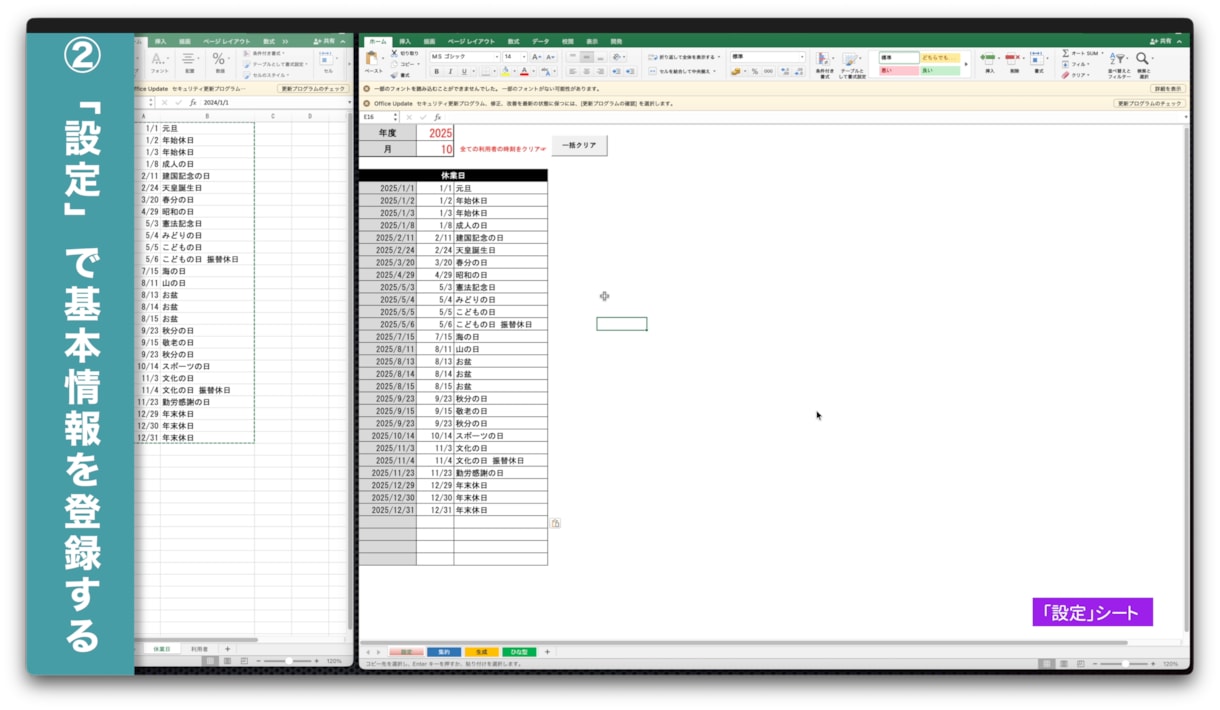Screen dimensions: 1220x710
Task: Open the 検索と選択 magnifier icon
Action: tap(1141, 59)
